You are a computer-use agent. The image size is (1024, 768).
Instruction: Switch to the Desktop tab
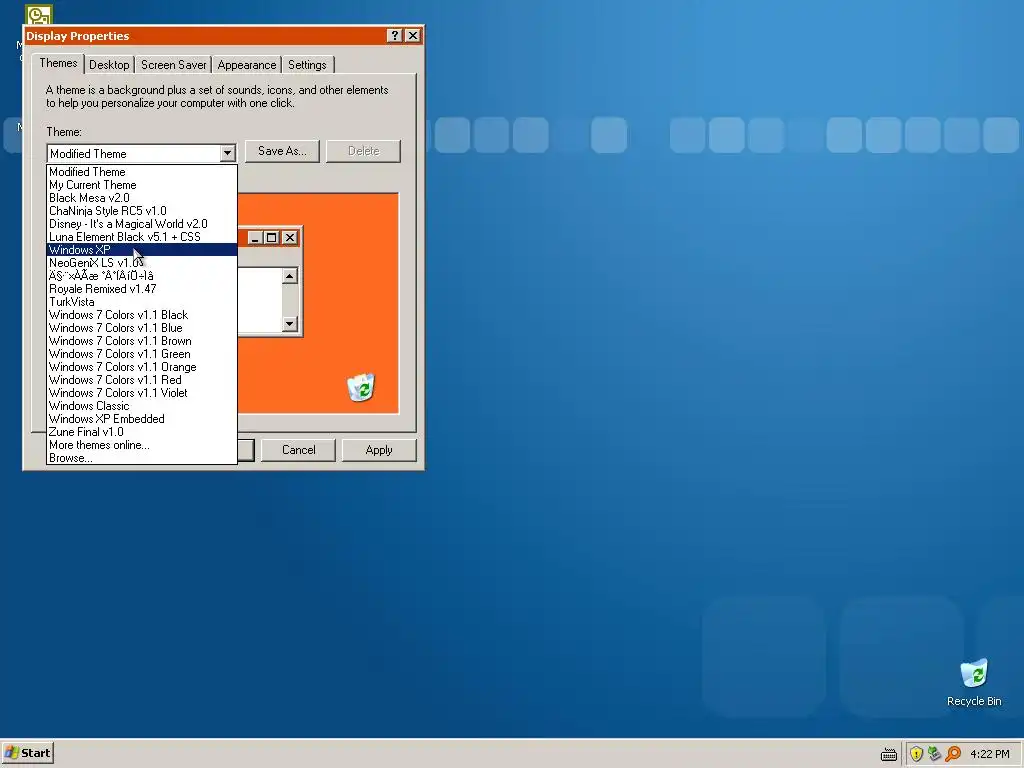109,65
